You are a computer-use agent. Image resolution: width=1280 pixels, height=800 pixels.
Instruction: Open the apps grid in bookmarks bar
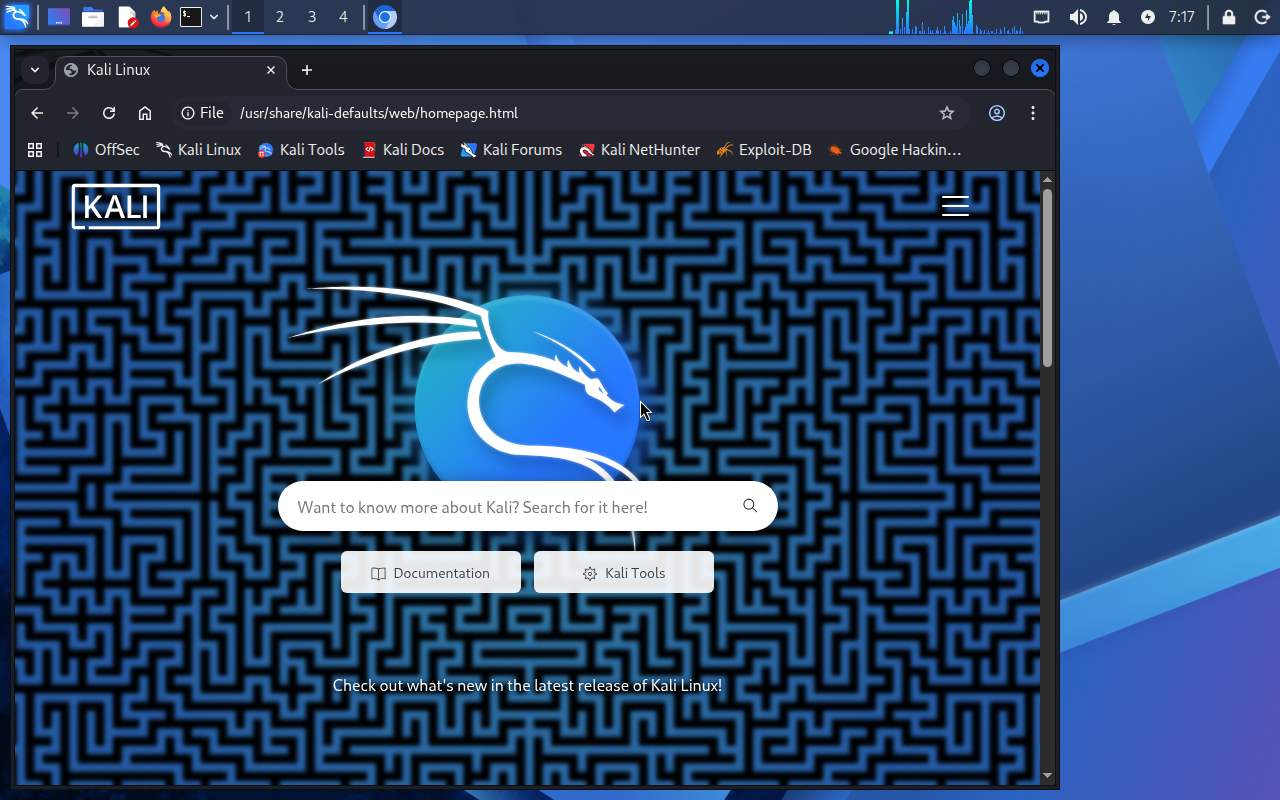click(35, 150)
